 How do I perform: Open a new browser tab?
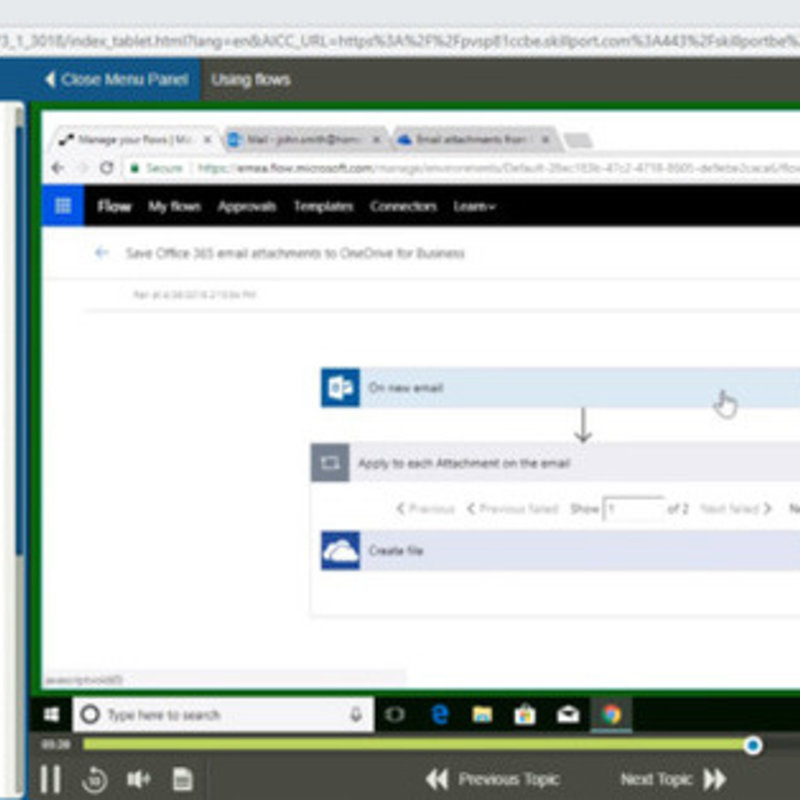[578, 140]
